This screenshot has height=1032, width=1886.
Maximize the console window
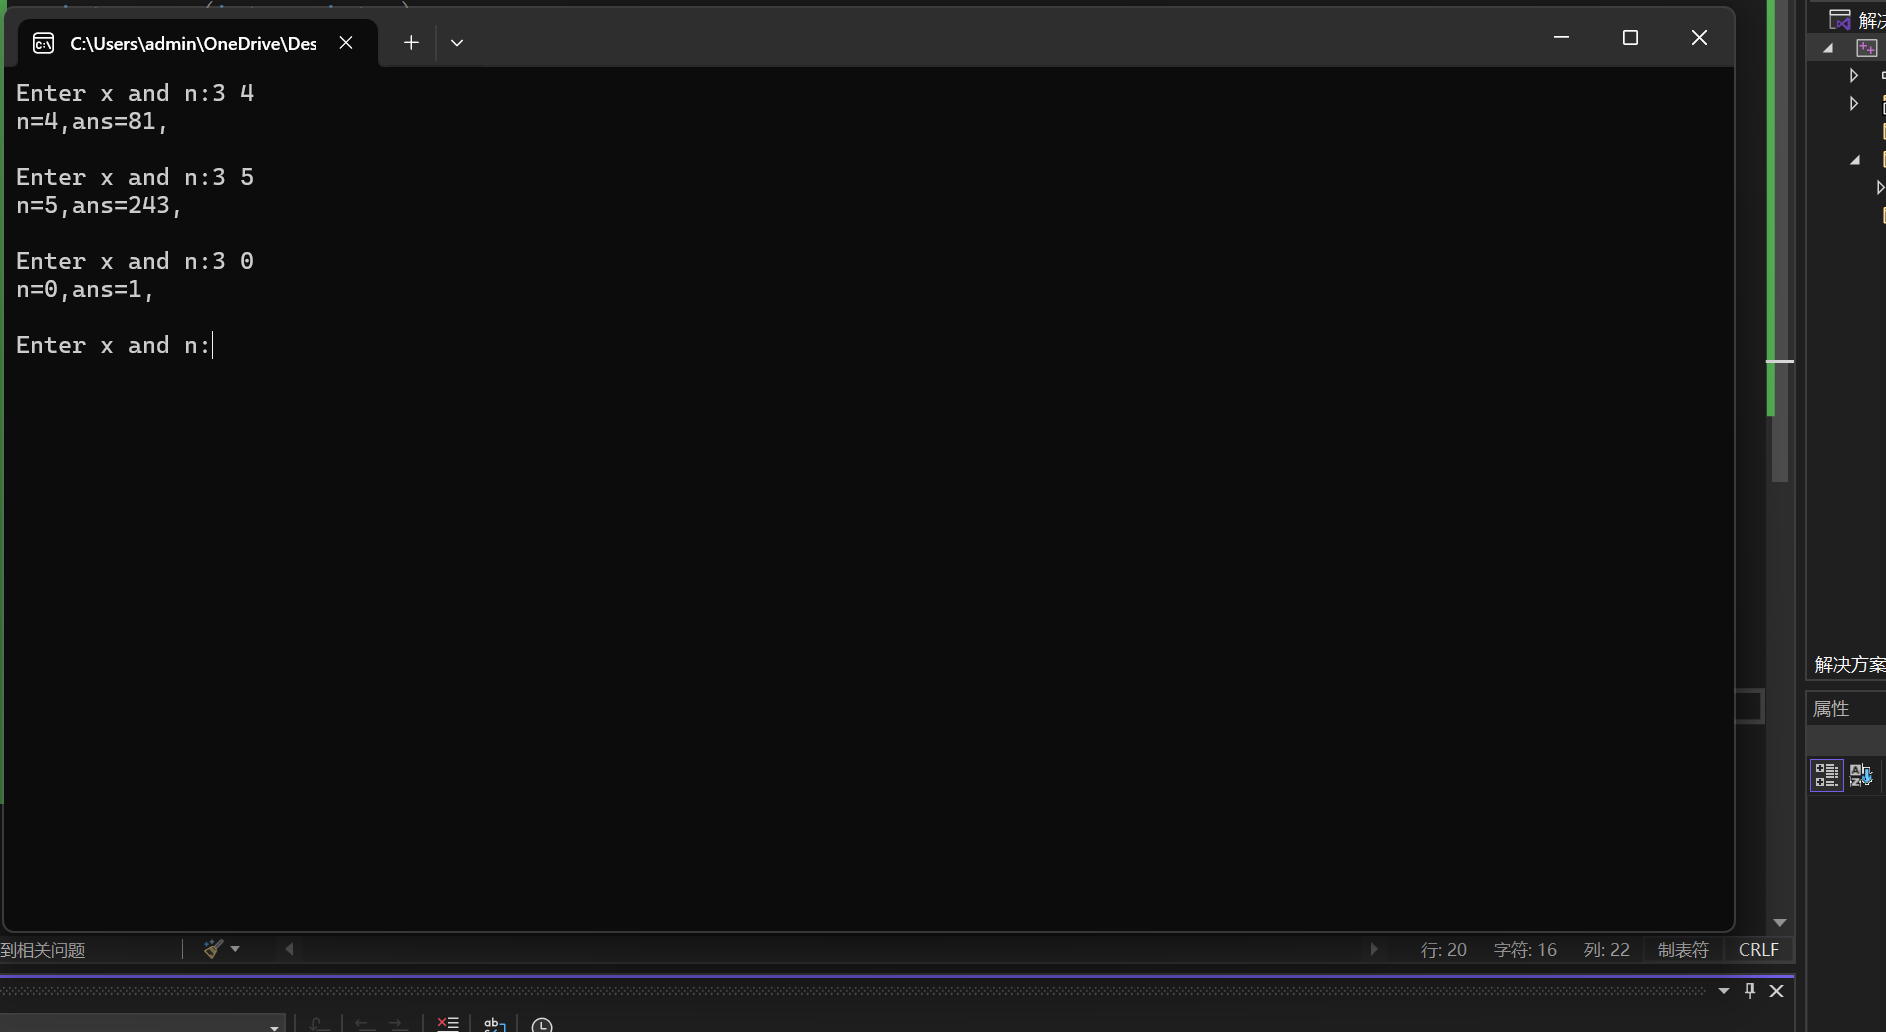(x=1630, y=38)
